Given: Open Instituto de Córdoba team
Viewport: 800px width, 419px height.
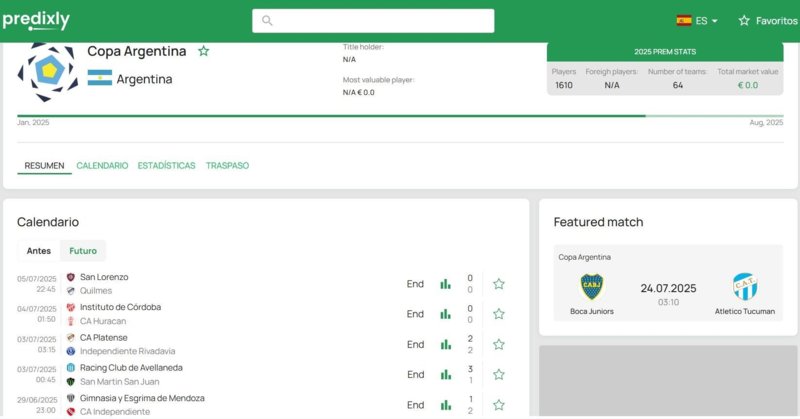Looking at the screenshot, I should (x=120, y=307).
